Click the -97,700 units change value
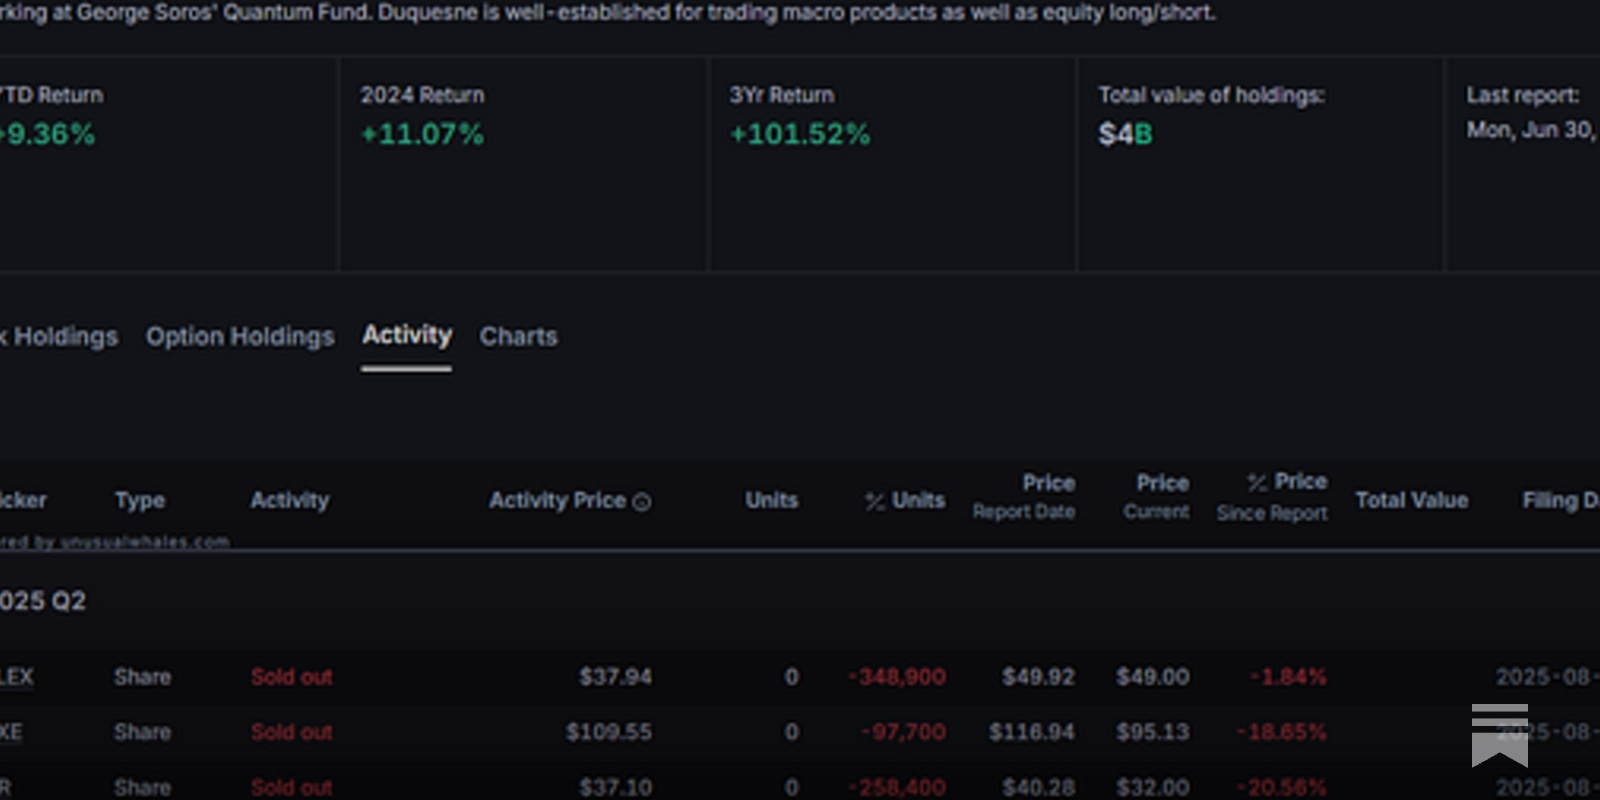The height and width of the screenshot is (800, 1600). [903, 732]
